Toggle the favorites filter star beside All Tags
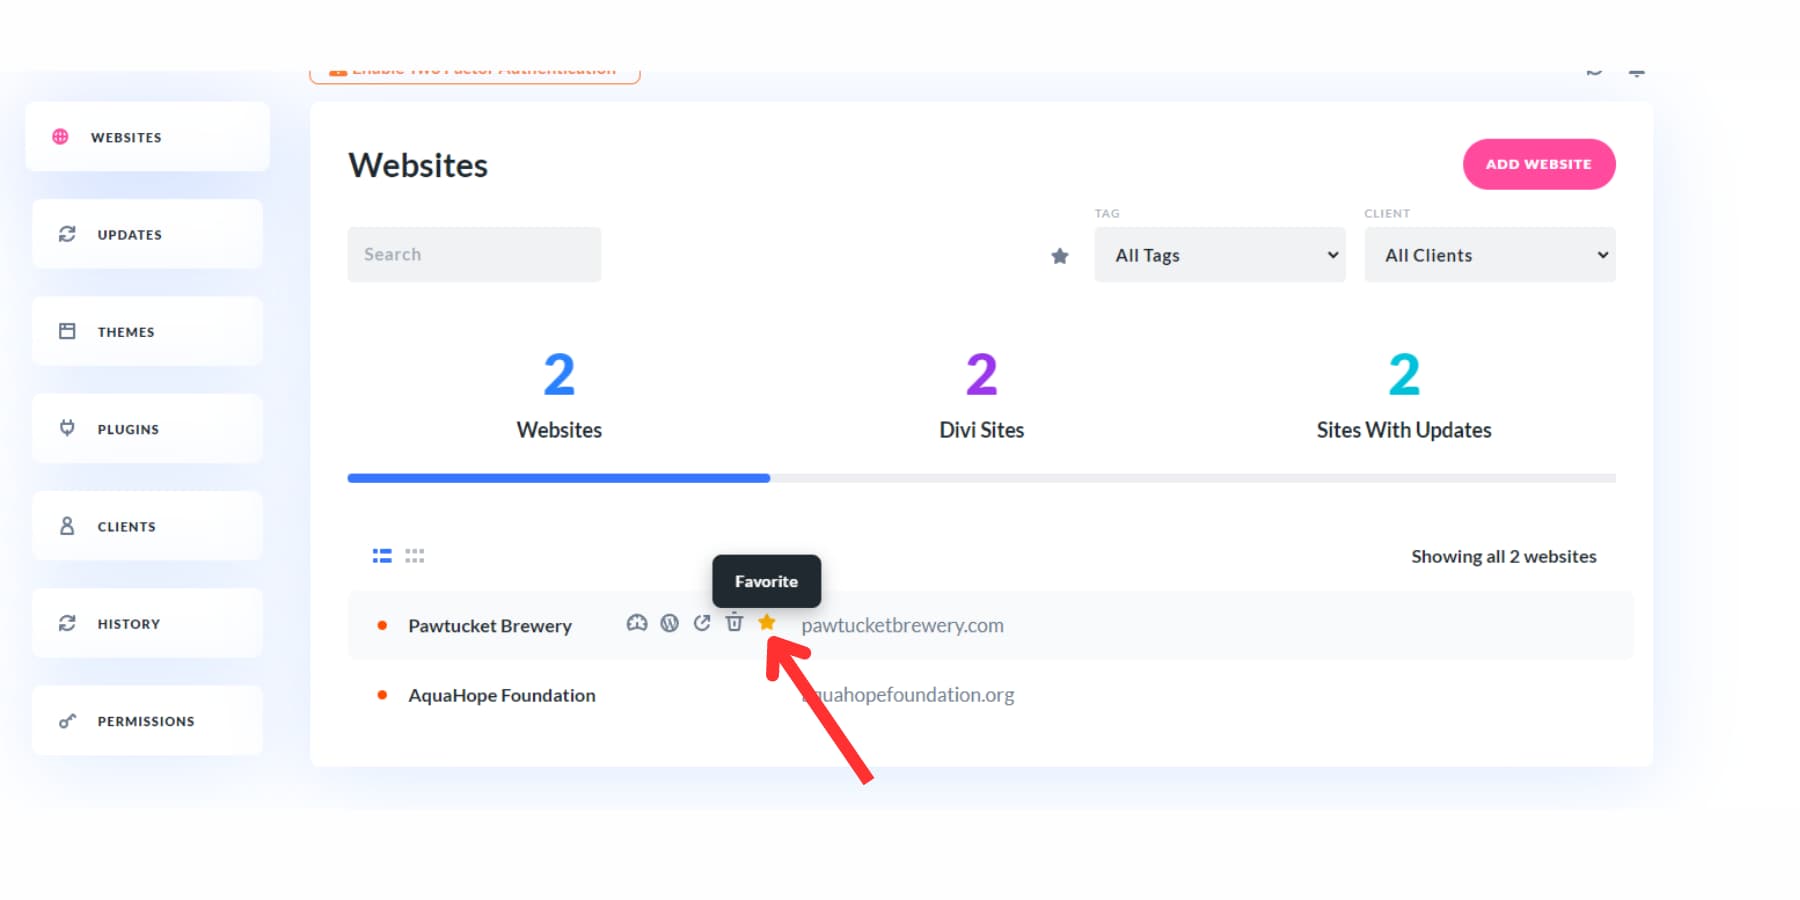 (1060, 256)
